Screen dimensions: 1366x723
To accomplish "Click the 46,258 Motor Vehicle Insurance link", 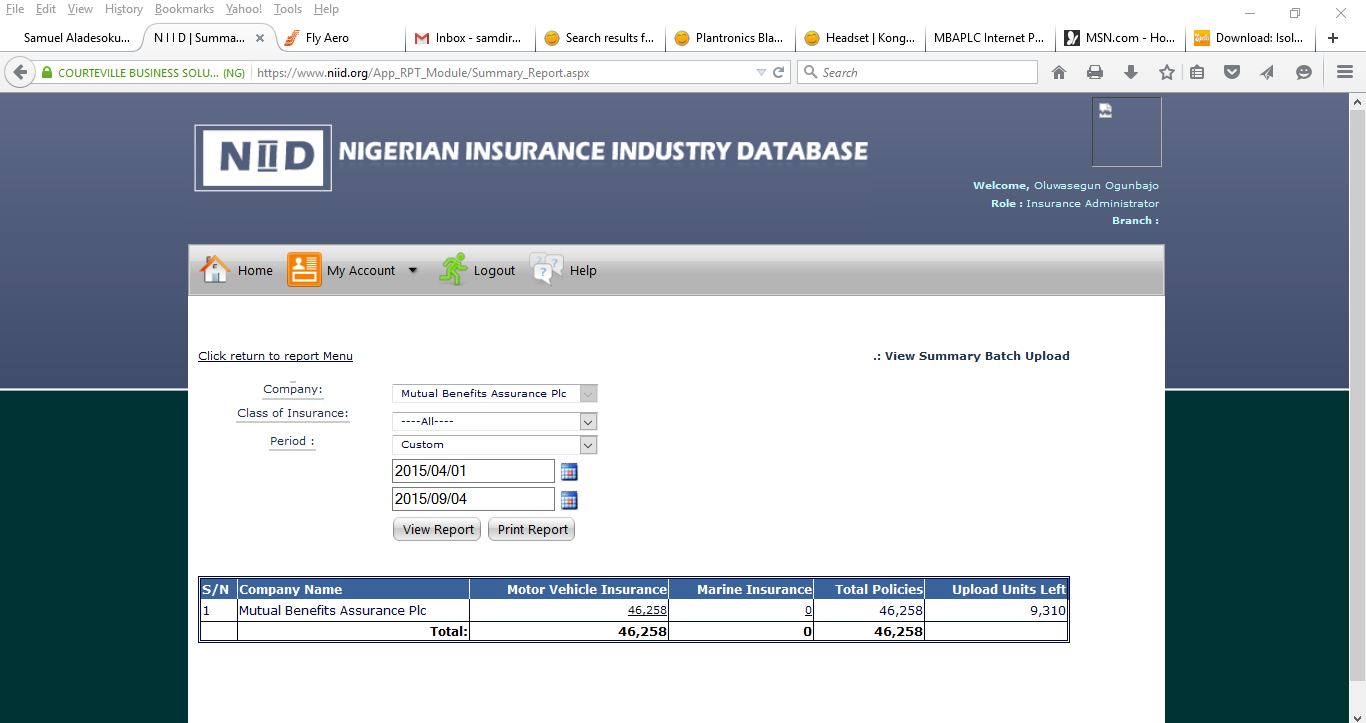I will click(647, 610).
